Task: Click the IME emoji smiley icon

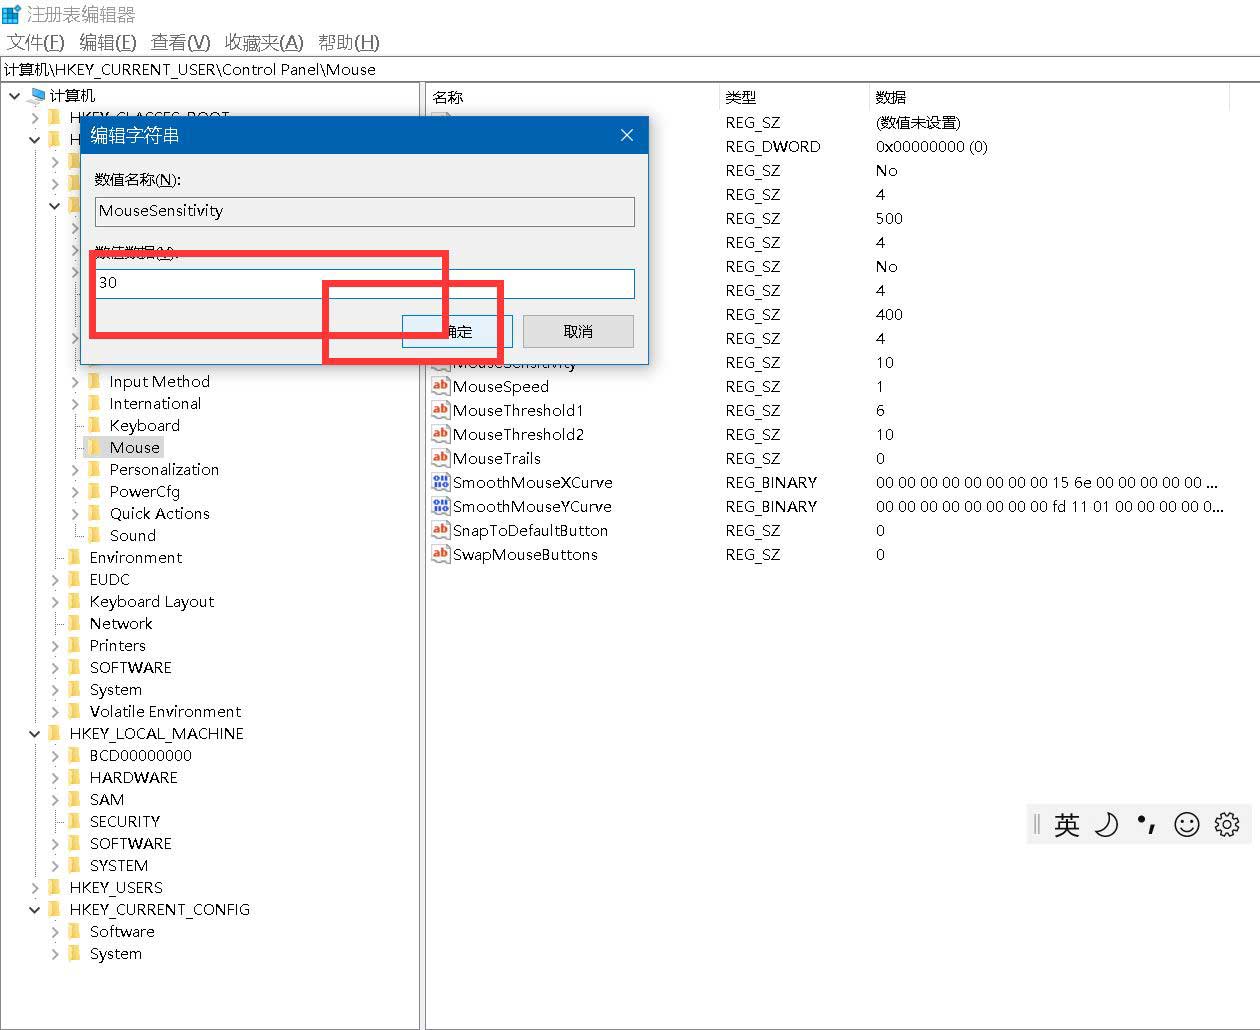Action: (x=1187, y=825)
